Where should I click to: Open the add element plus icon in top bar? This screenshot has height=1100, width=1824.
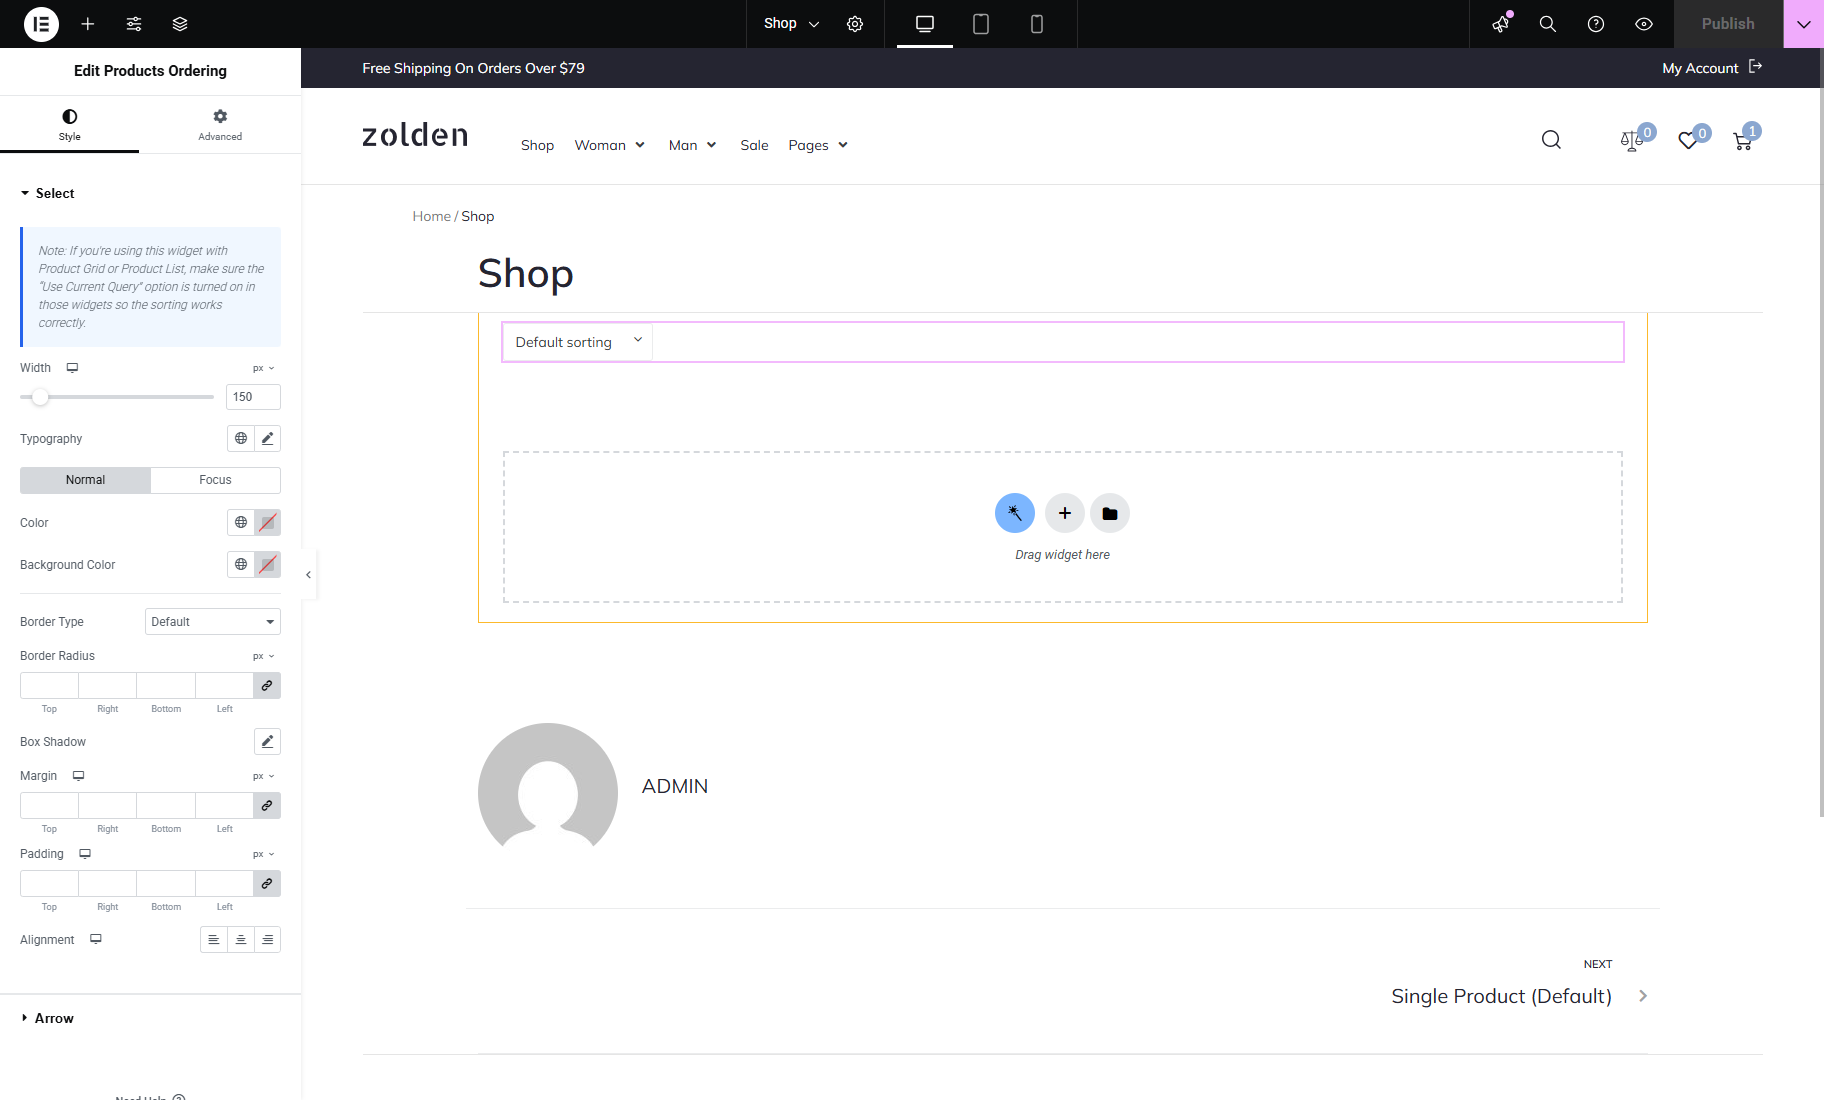coord(88,24)
